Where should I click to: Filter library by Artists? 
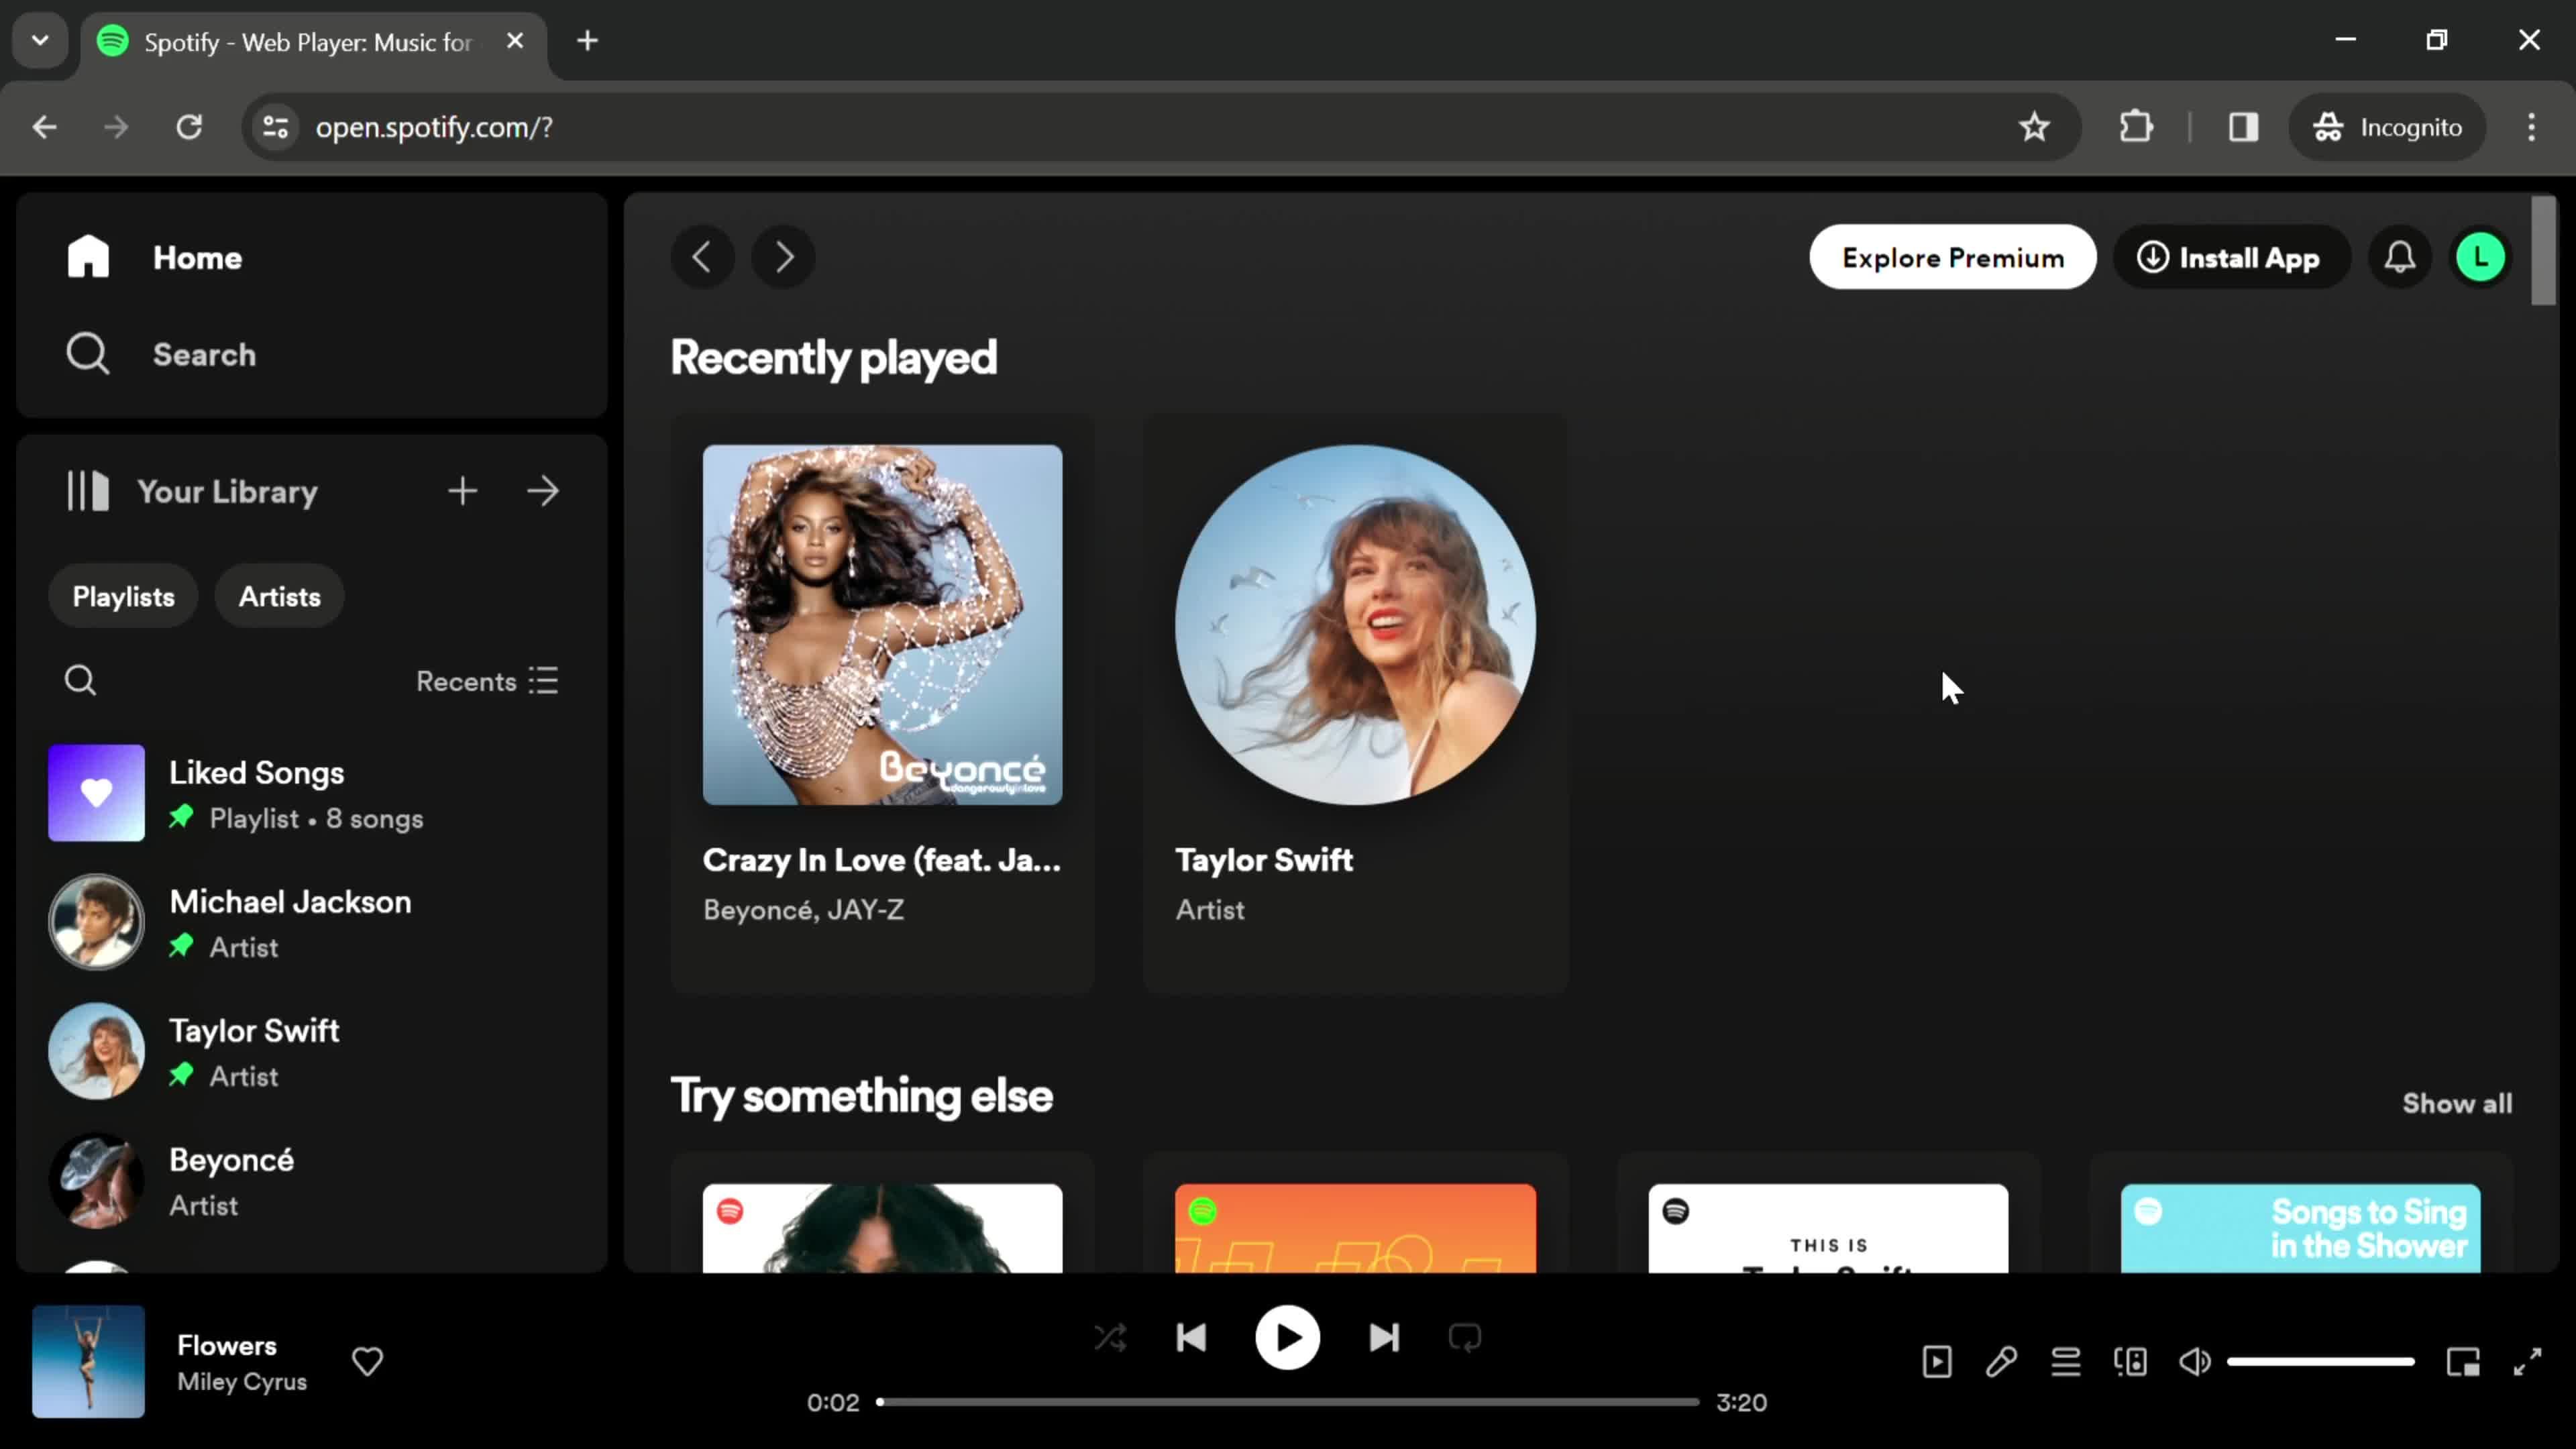pyautogui.click(x=279, y=597)
